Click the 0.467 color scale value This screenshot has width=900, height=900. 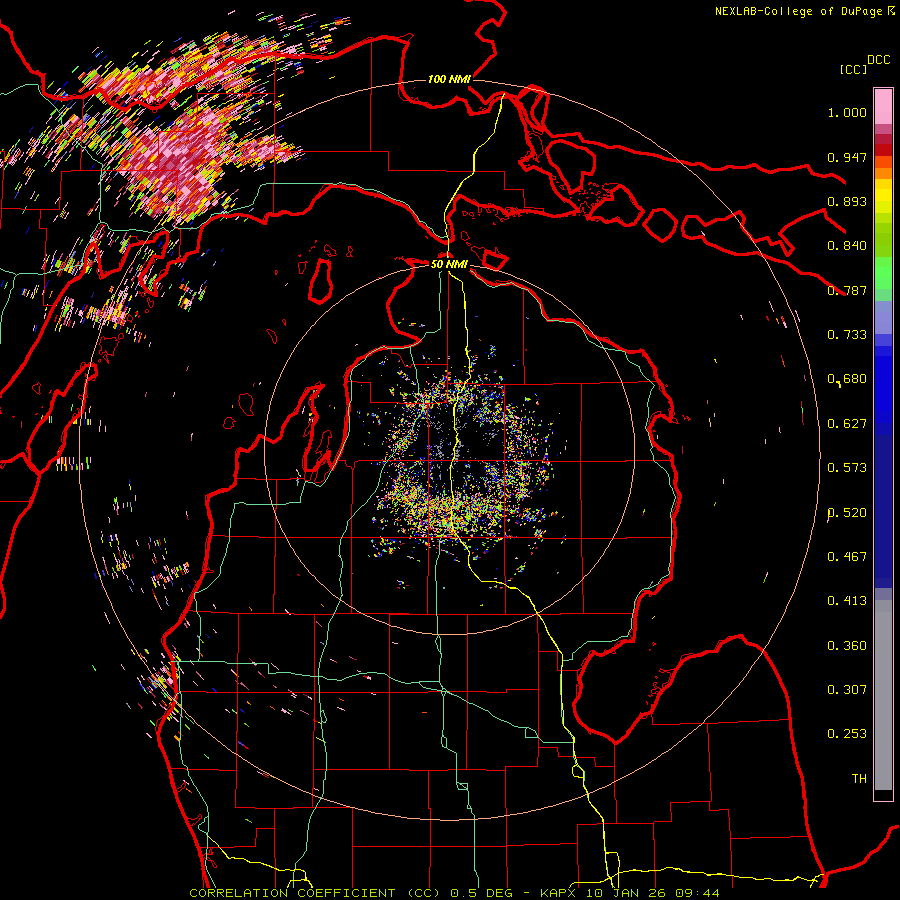[847, 557]
